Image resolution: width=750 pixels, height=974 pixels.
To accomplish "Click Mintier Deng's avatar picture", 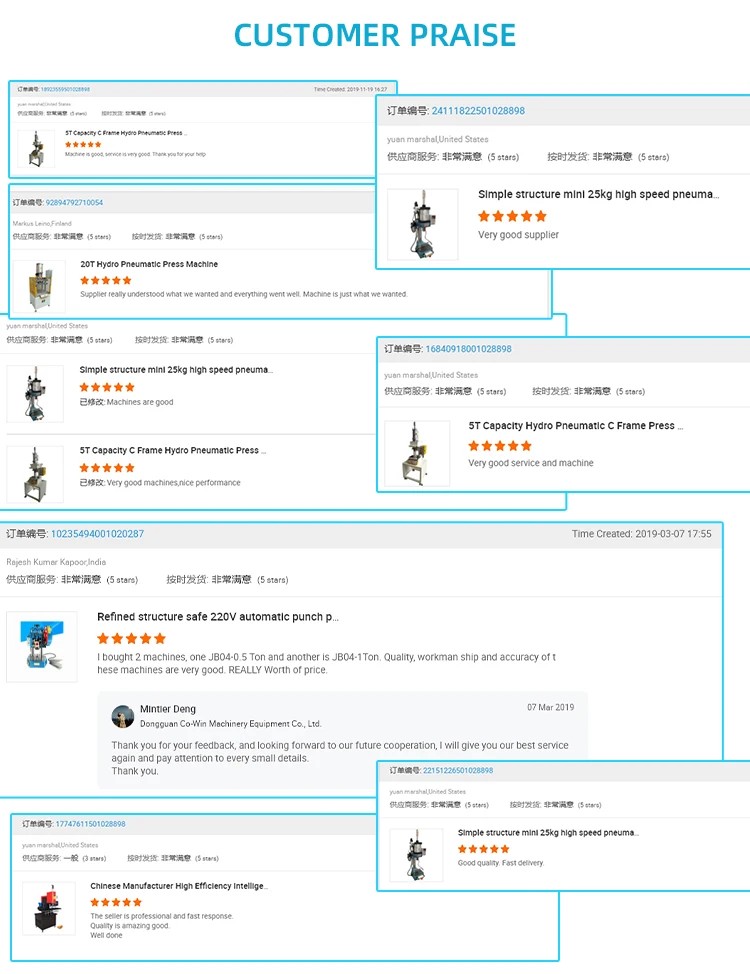I will tap(122, 716).
